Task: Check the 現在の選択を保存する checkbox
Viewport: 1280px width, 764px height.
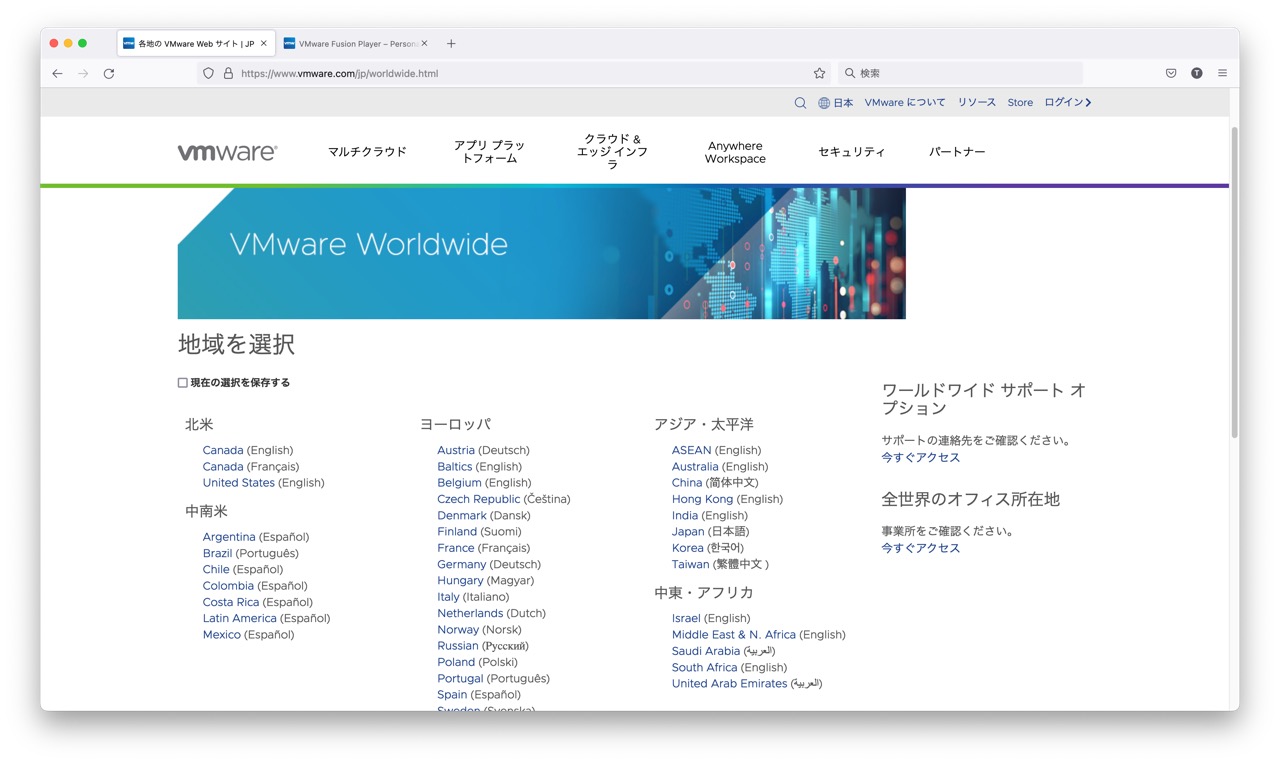Action: [x=182, y=382]
